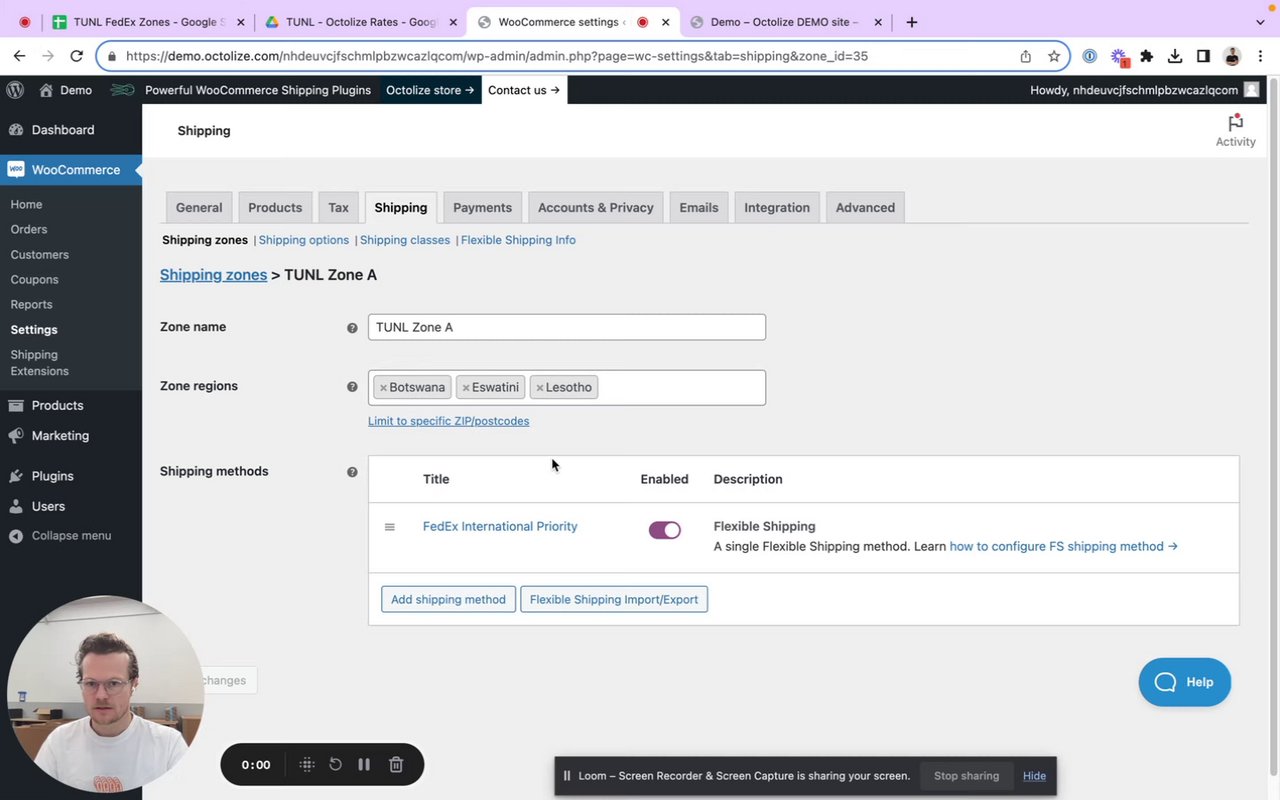Open how to configure FS shipping method link
Image resolution: width=1280 pixels, height=800 pixels.
[1063, 547]
